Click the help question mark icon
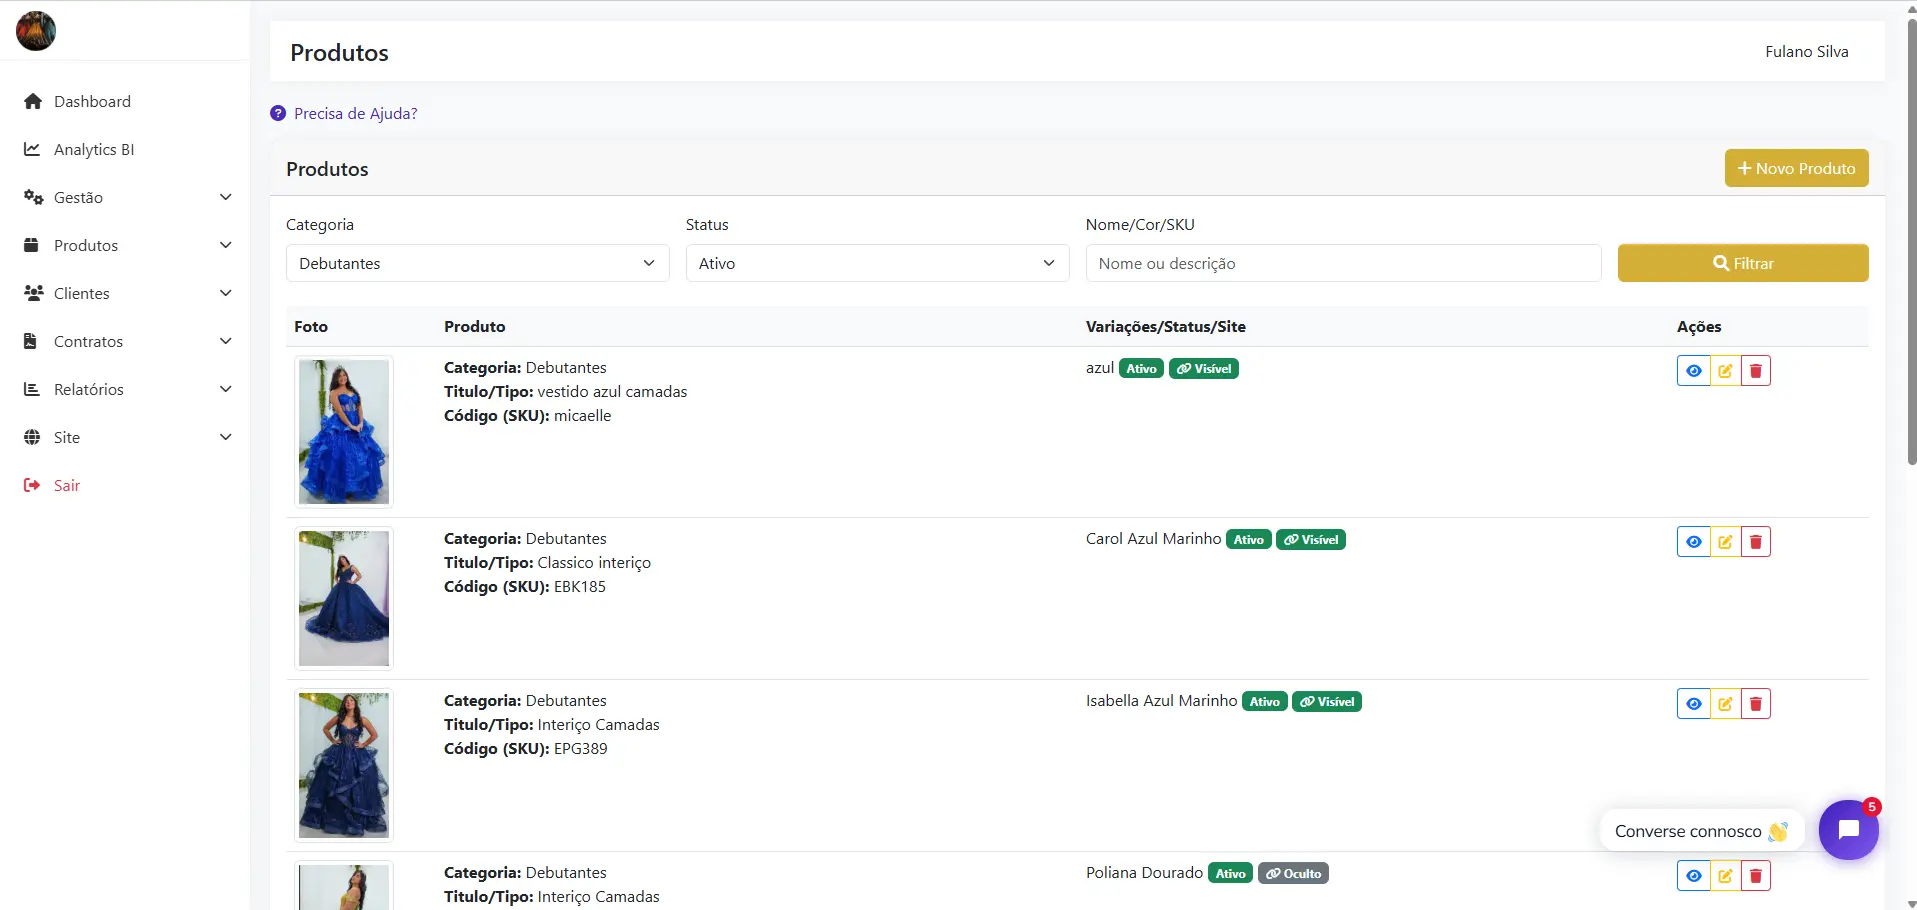 click(x=278, y=113)
